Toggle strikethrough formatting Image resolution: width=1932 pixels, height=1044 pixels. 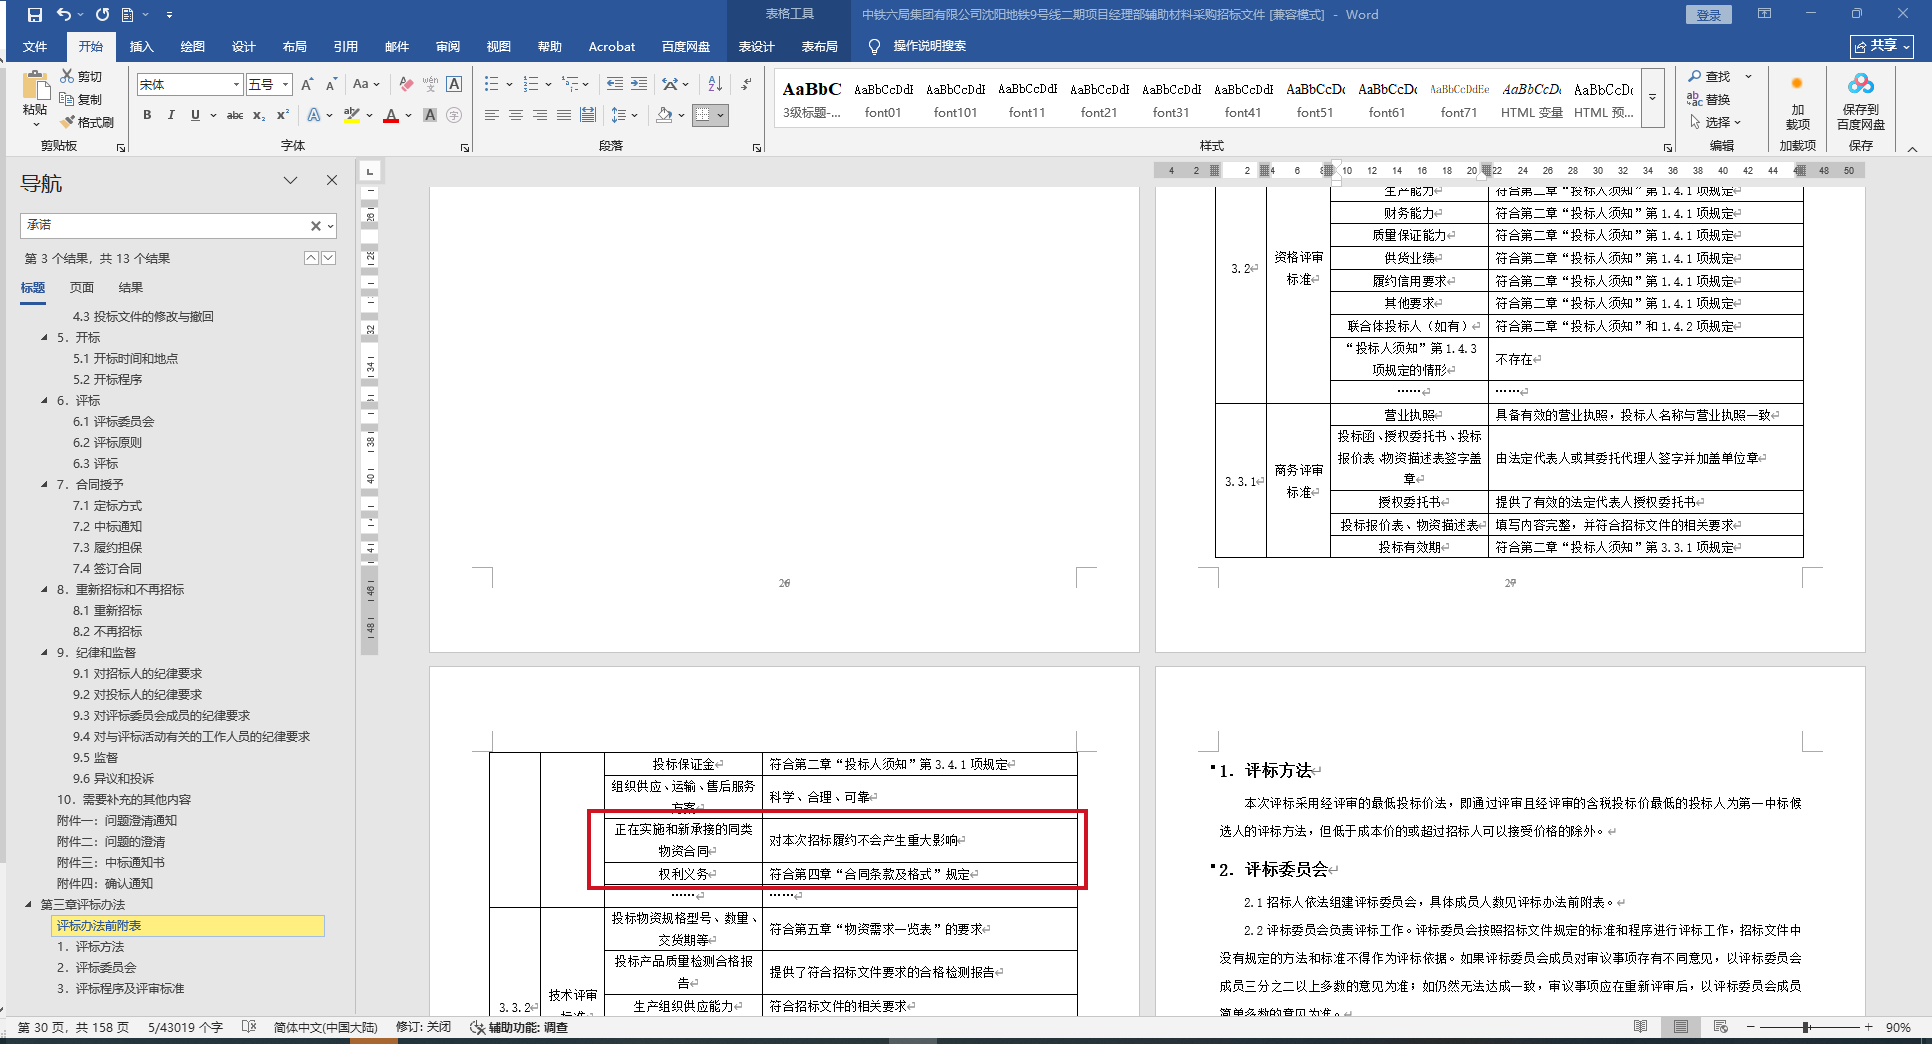tap(235, 115)
